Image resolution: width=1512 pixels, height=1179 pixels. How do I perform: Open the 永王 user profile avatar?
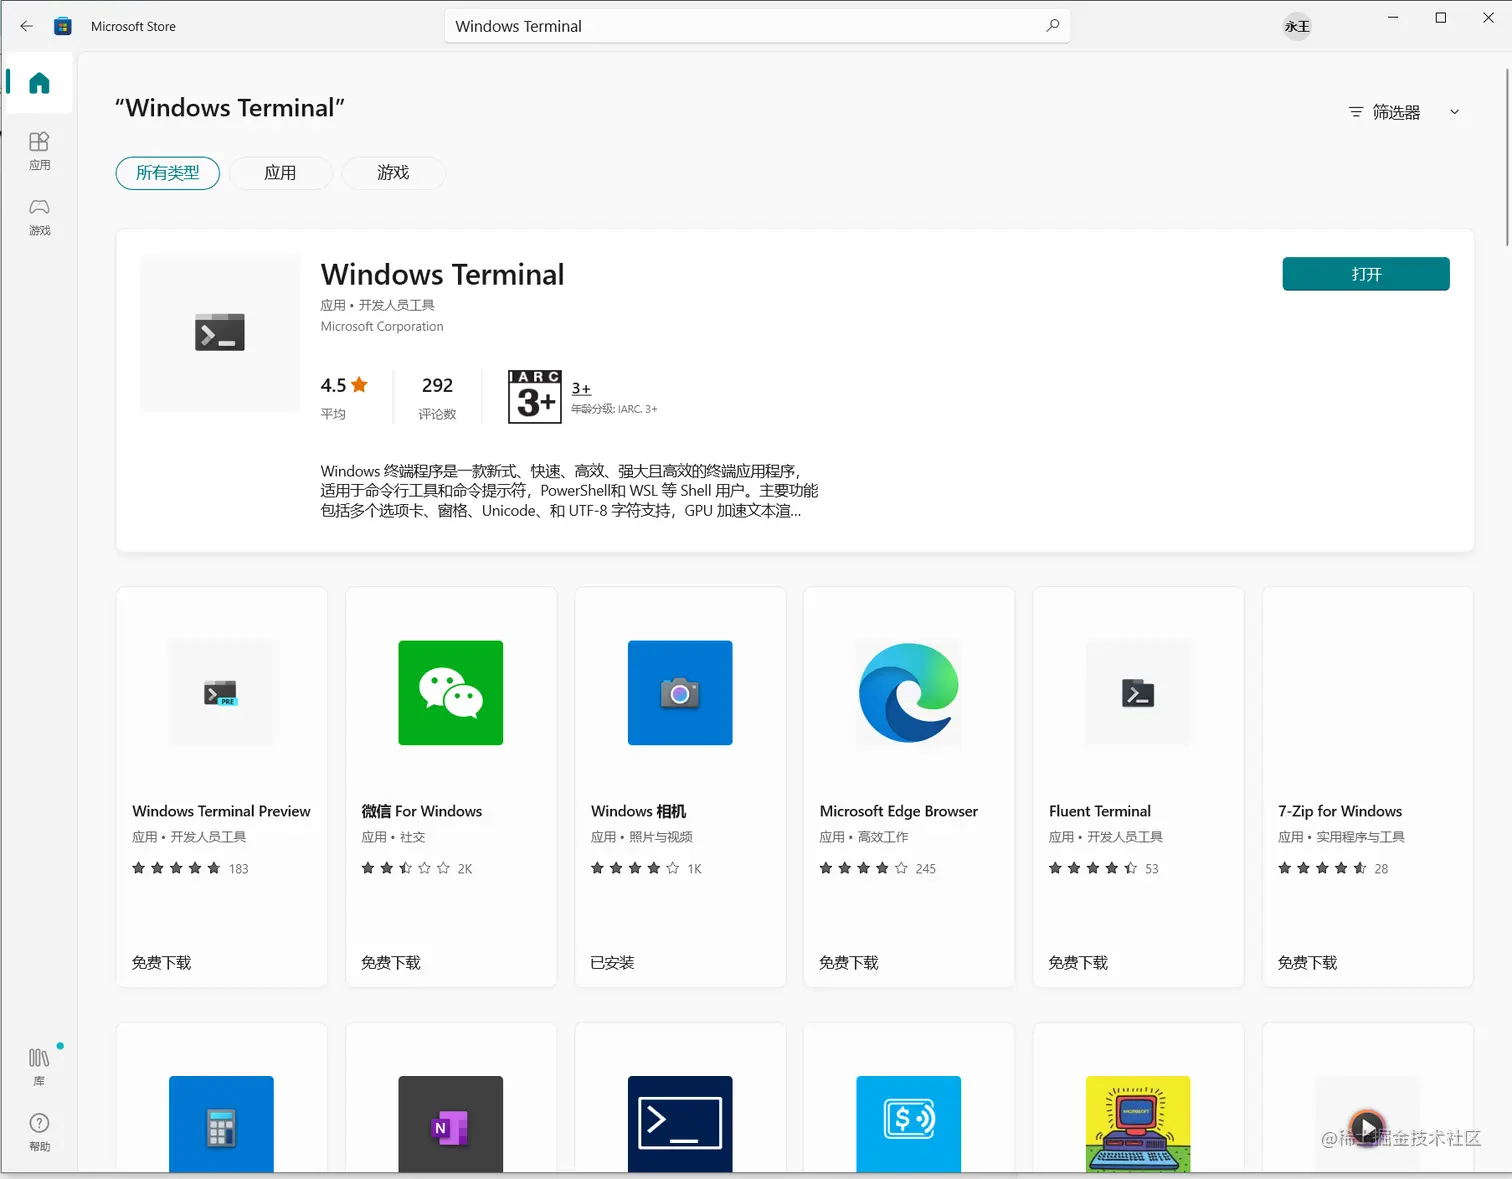pos(1297,27)
